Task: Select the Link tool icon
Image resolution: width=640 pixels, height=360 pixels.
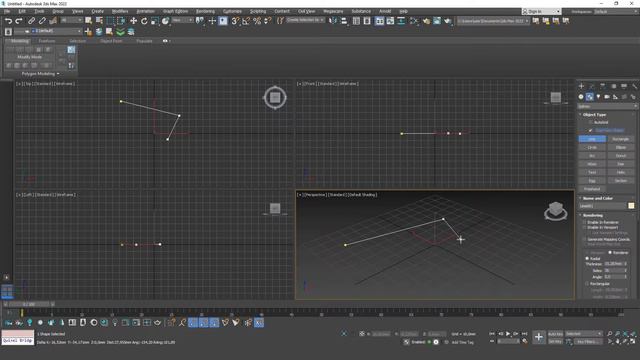Action: [x=31, y=21]
